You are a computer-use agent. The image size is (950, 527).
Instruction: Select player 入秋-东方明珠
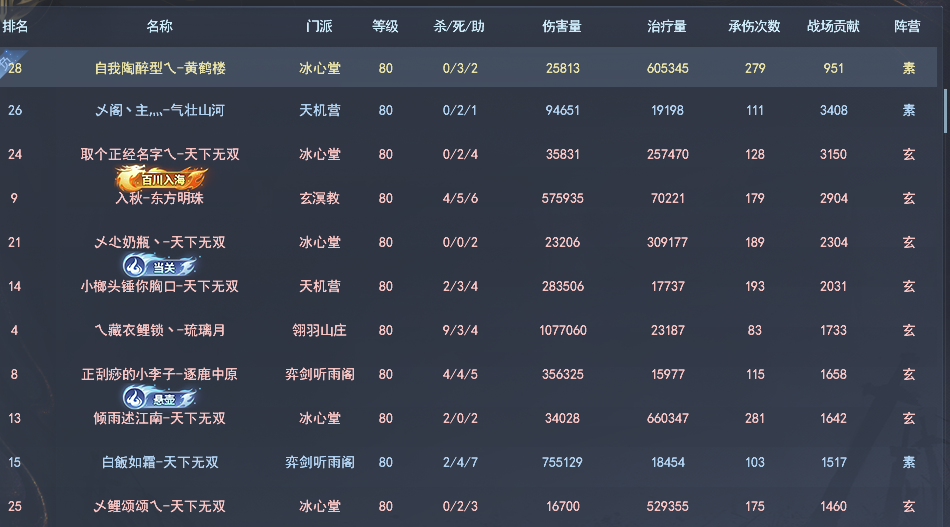click(160, 199)
